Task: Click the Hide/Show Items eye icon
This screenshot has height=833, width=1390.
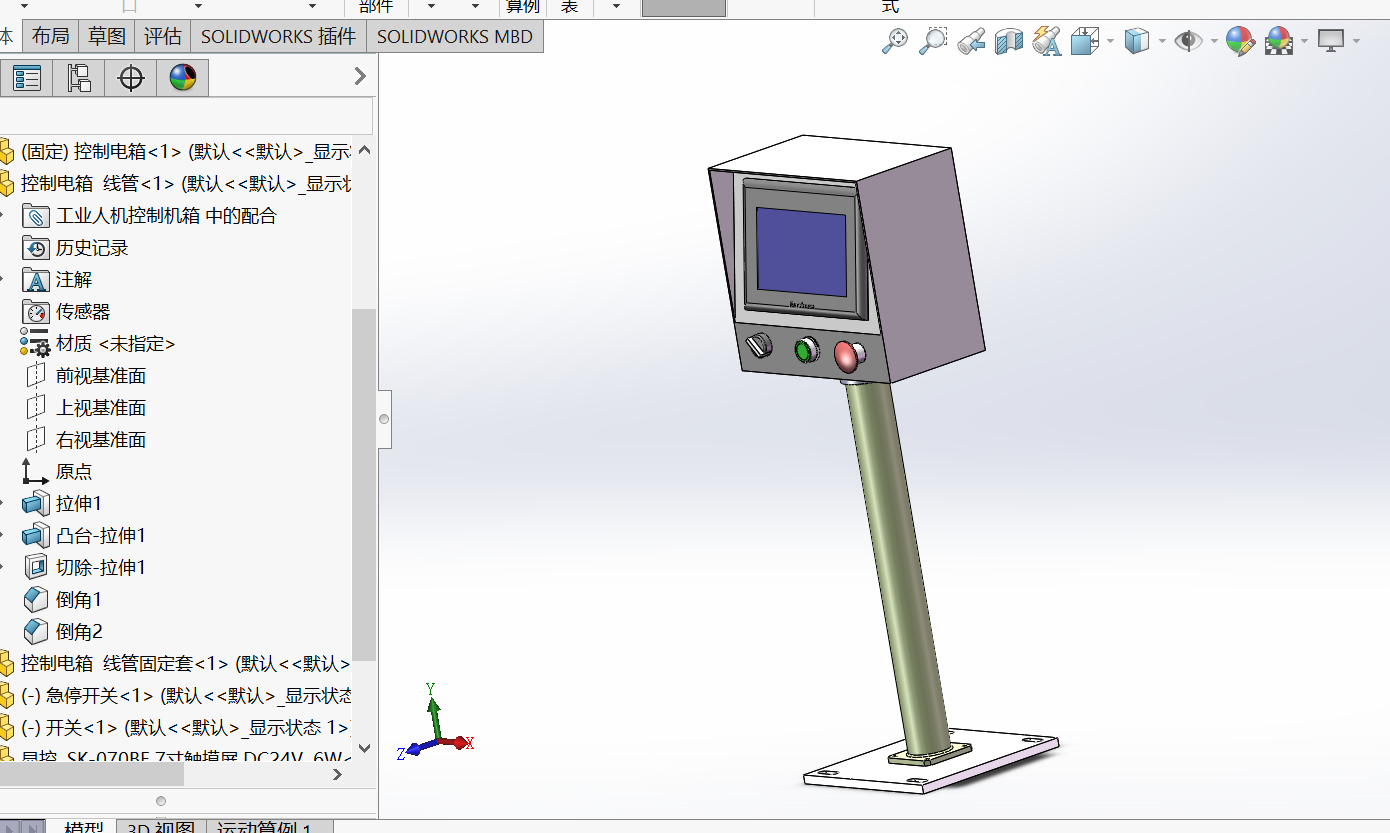Action: click(x=1188, y=41)
